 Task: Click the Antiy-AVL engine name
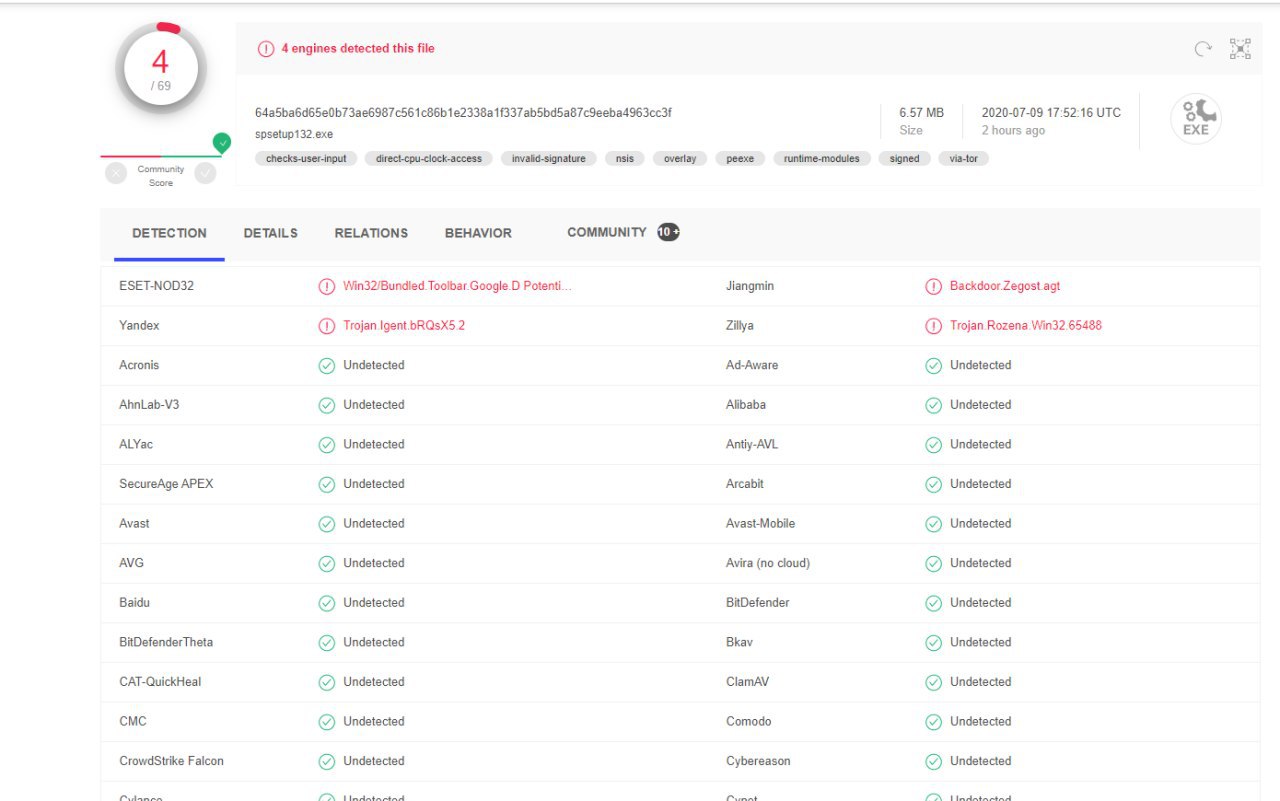pyautogui.click(x=752, y=444)
